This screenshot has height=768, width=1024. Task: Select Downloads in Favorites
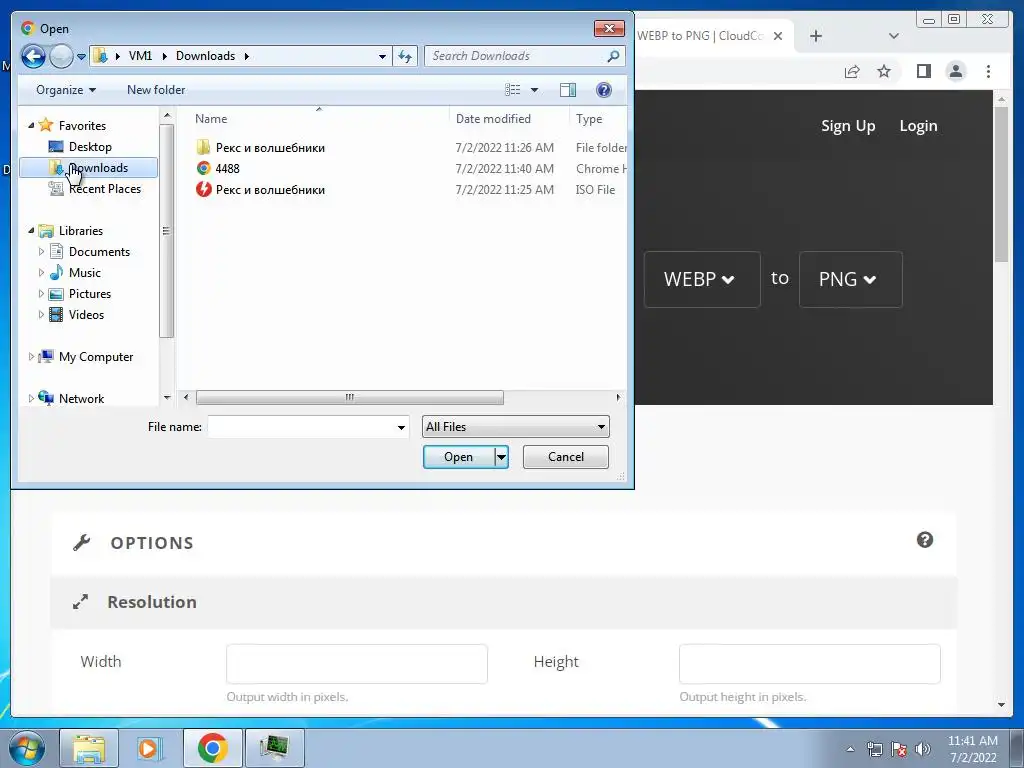pyautogui.click(x=89, y=168)
